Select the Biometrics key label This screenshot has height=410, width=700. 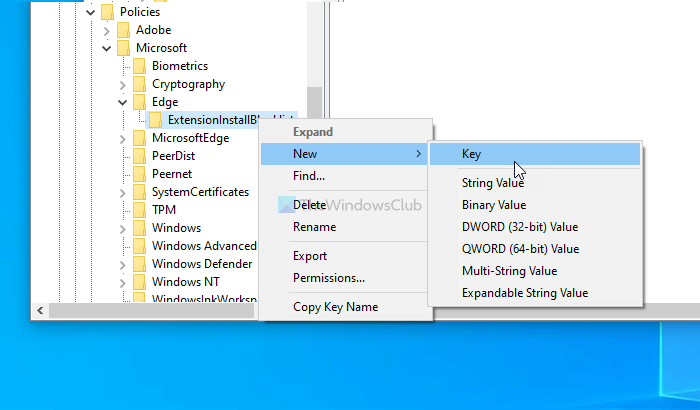coord(180,66)
